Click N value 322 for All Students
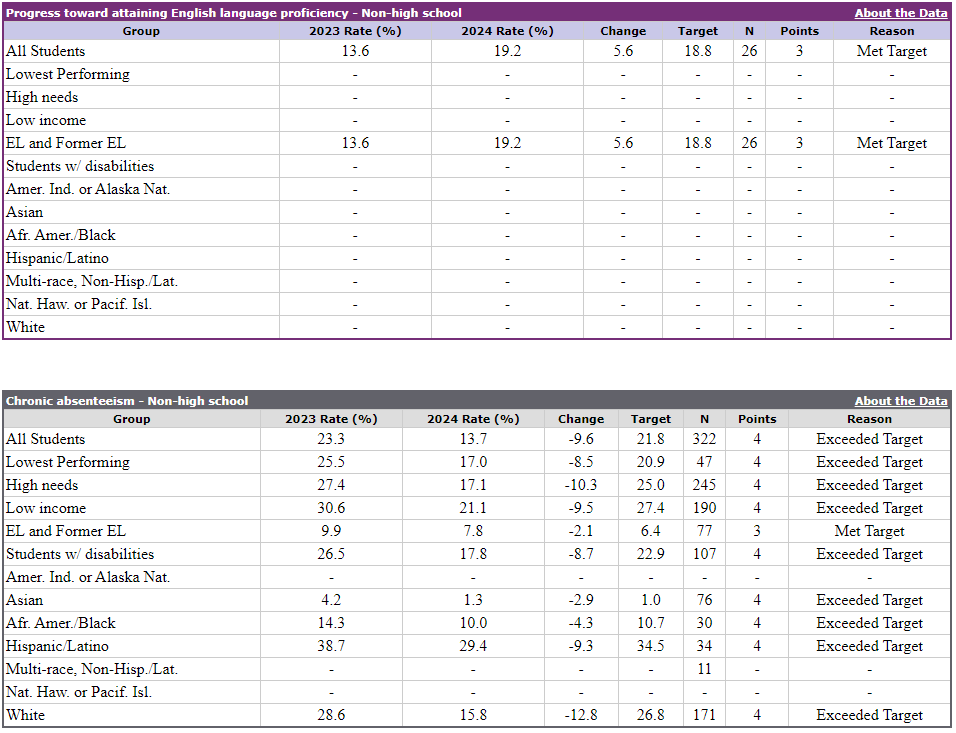Screen dimensions: 956x733 (704, 439)
